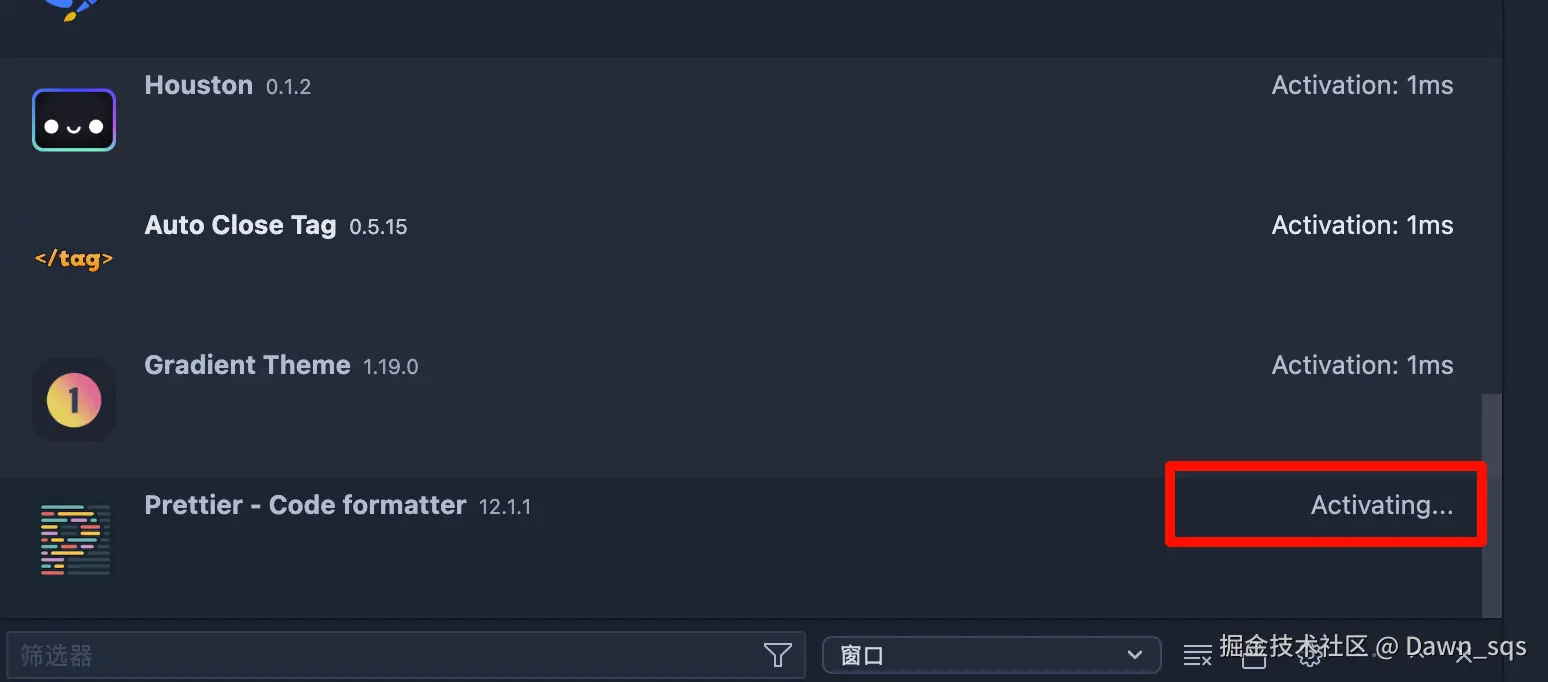
Task: Click the clear output list icon
Action: 1197,656
